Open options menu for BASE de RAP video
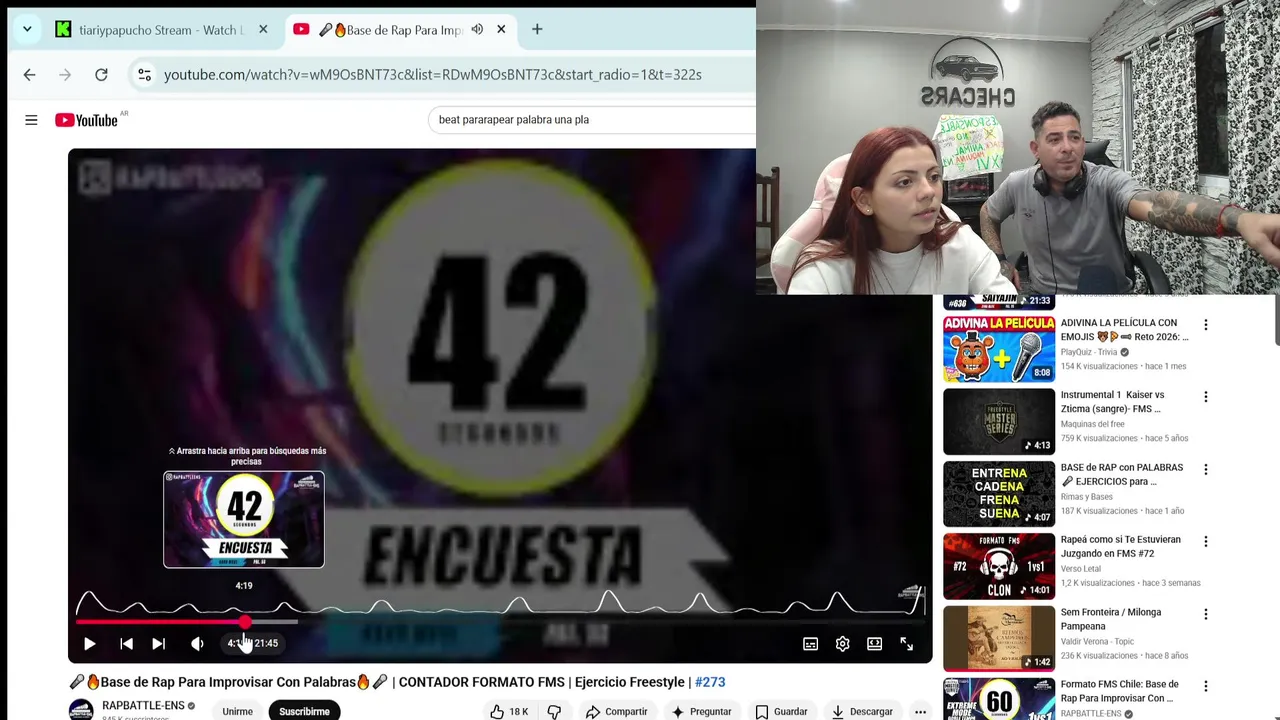Screen dimensions: 1280x720 [x=1206, y=469]
